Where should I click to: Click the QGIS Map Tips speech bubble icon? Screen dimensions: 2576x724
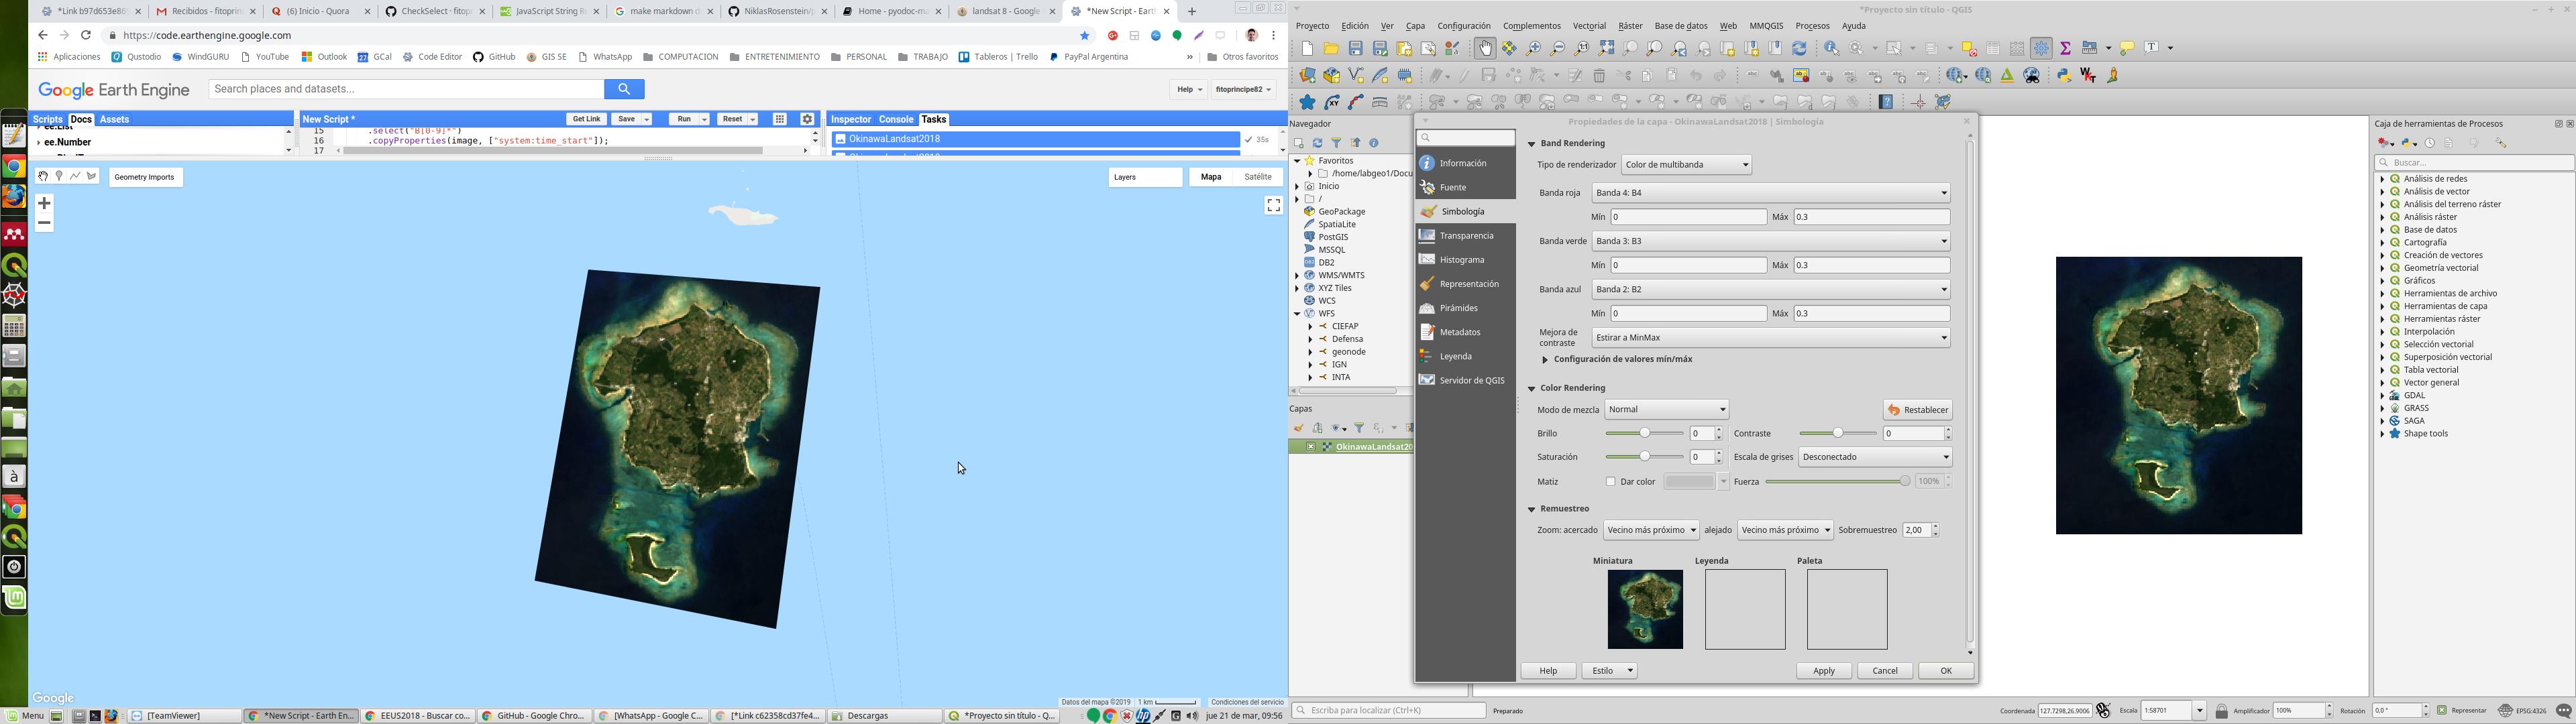[x=2127, y=48]
